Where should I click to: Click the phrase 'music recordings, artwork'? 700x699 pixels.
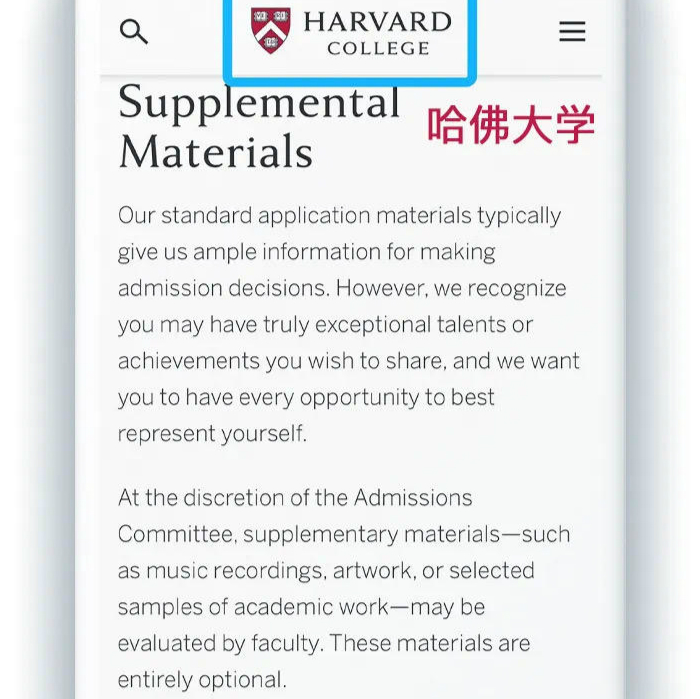point(279,571)
